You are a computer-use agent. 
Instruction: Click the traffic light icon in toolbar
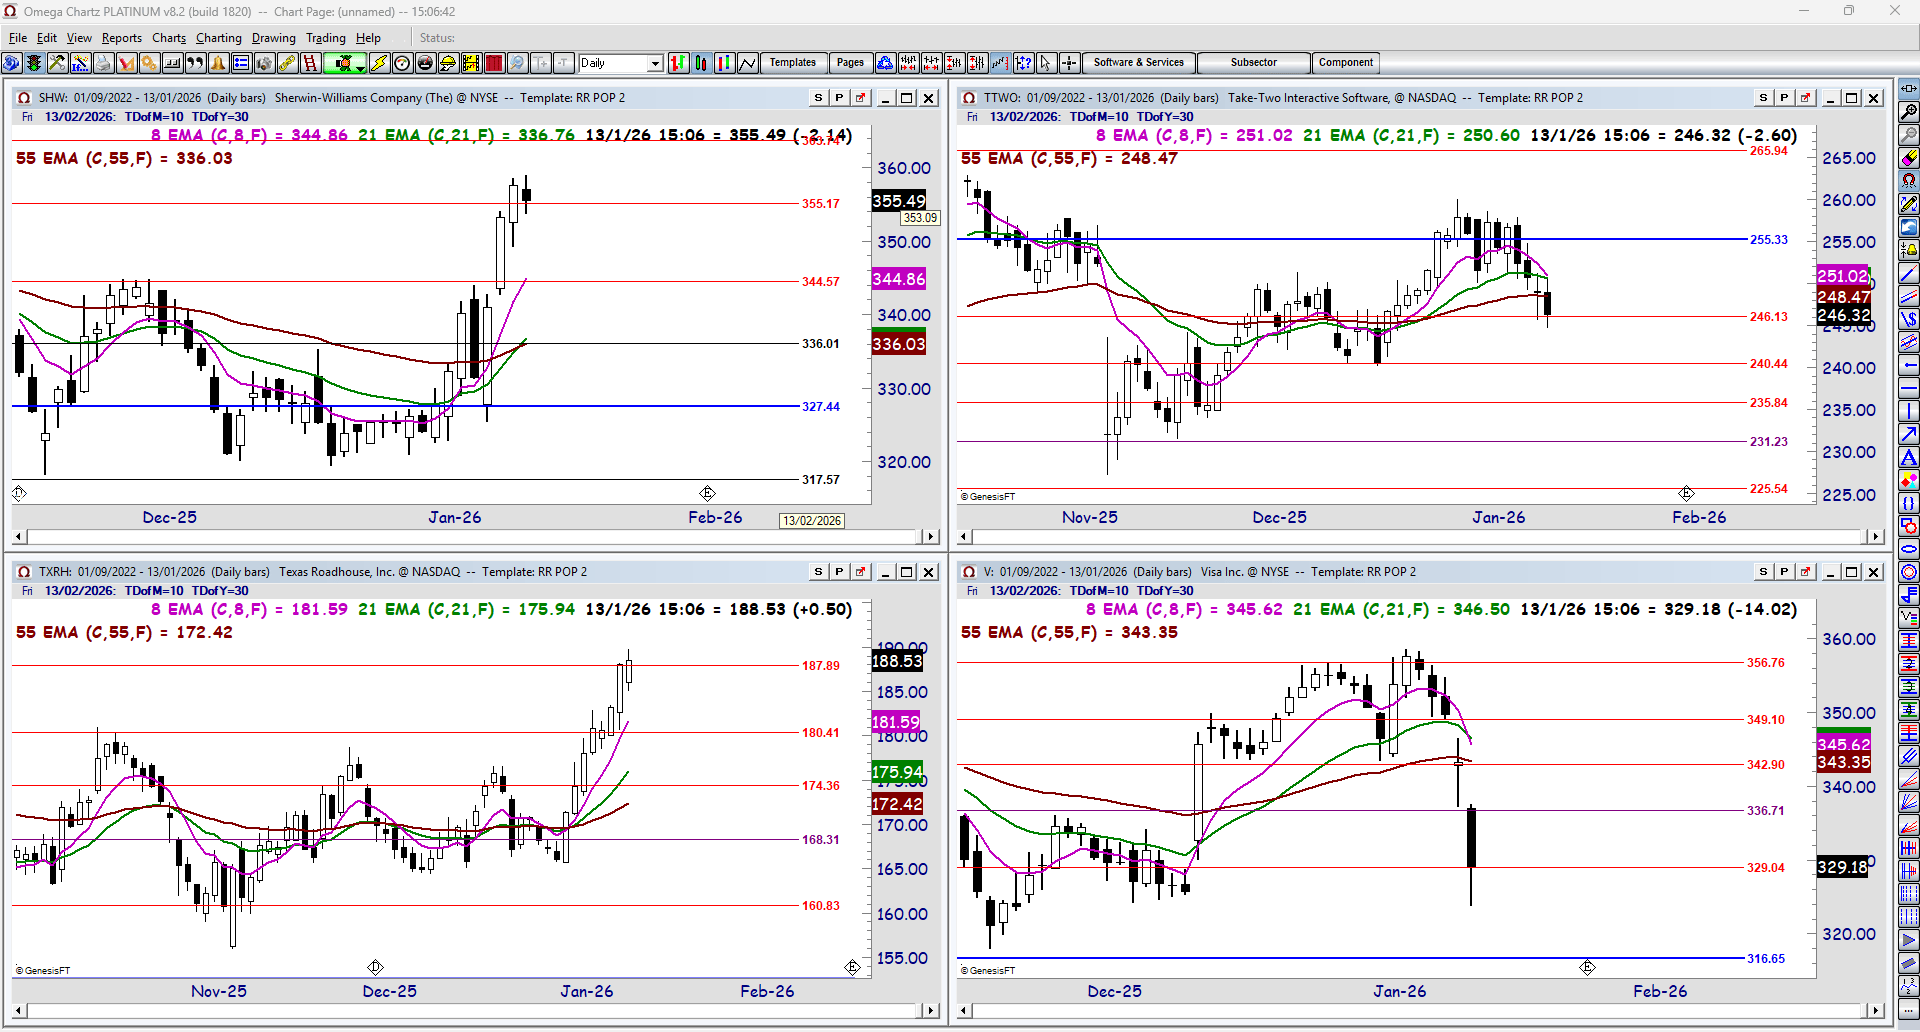[x=34, y=63]
